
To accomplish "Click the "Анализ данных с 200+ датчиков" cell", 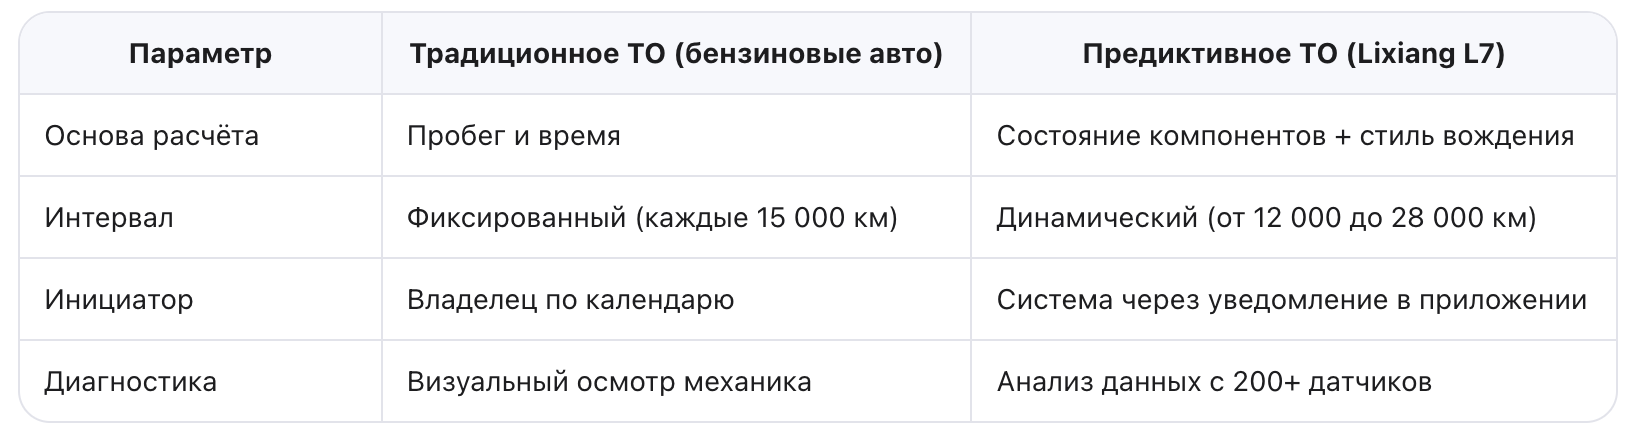I will coord(1214,382).
